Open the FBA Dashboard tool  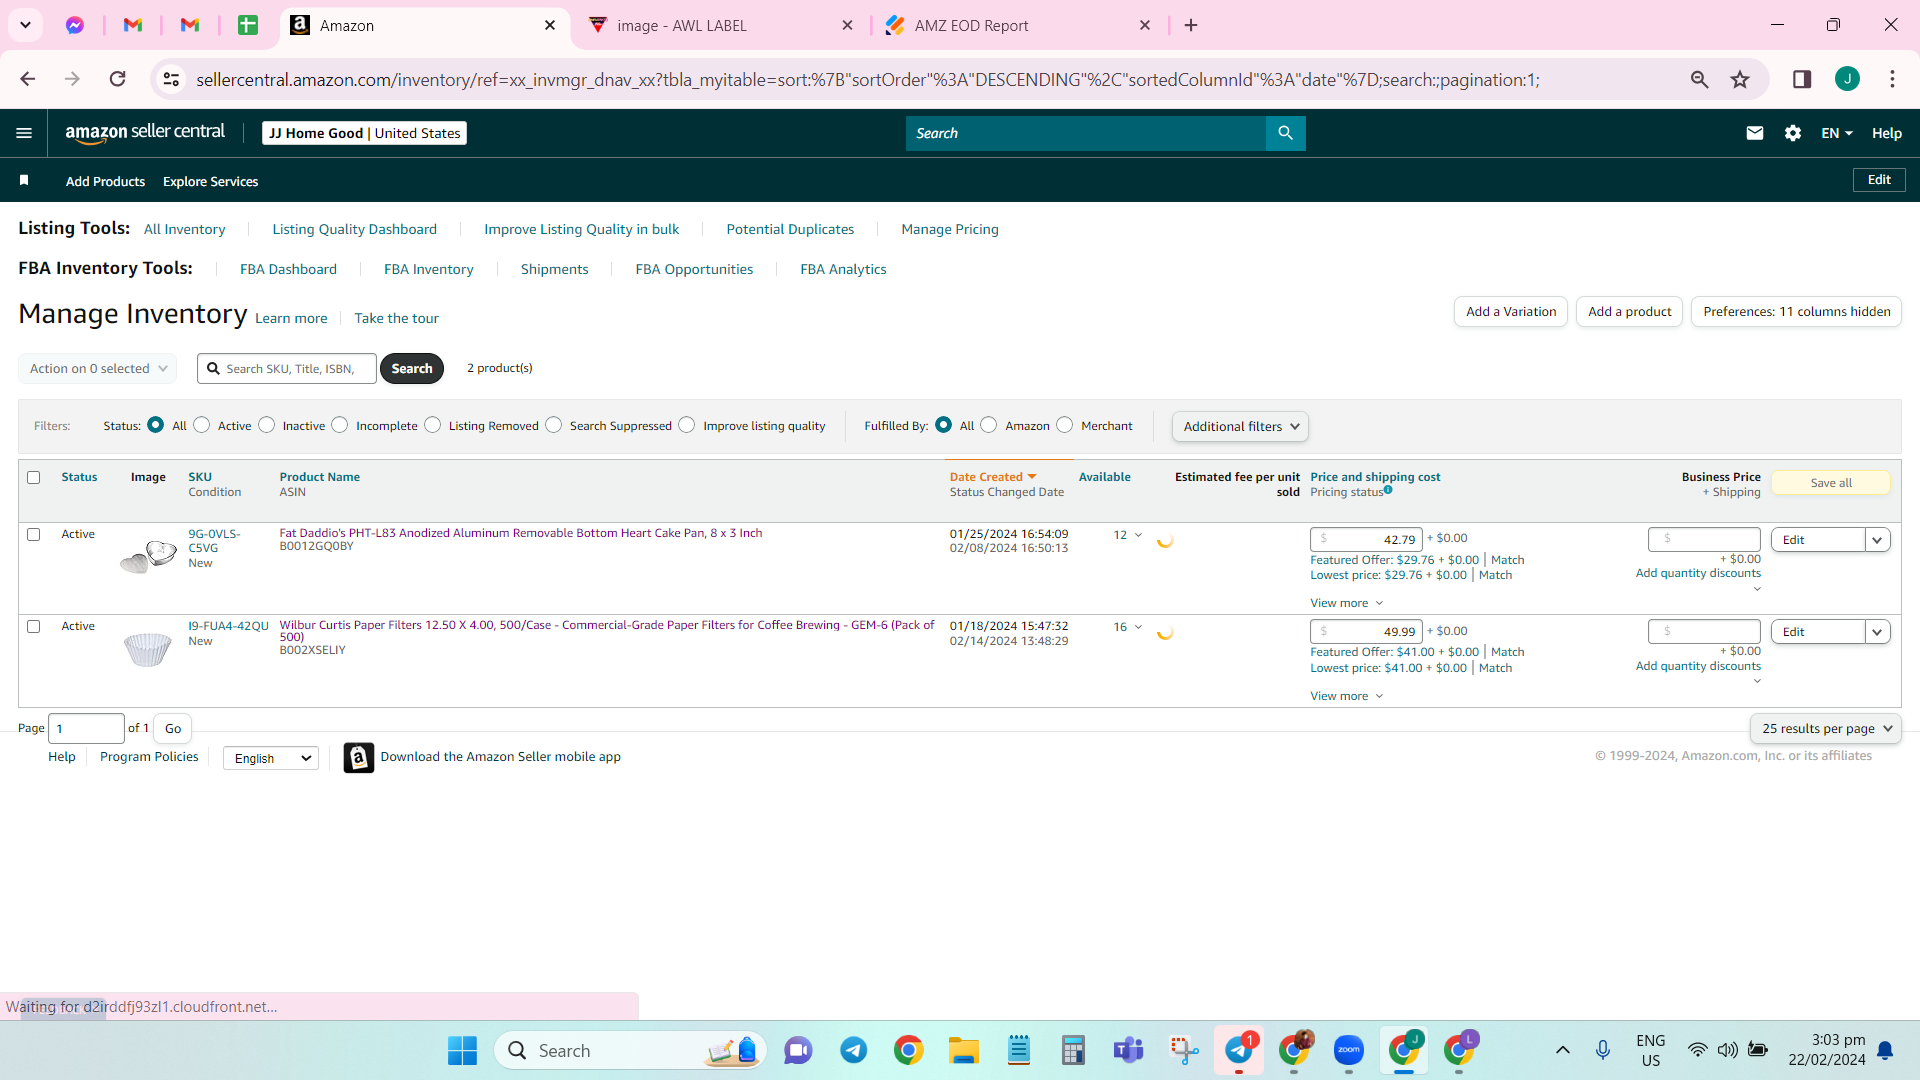(x=288, y=269)
